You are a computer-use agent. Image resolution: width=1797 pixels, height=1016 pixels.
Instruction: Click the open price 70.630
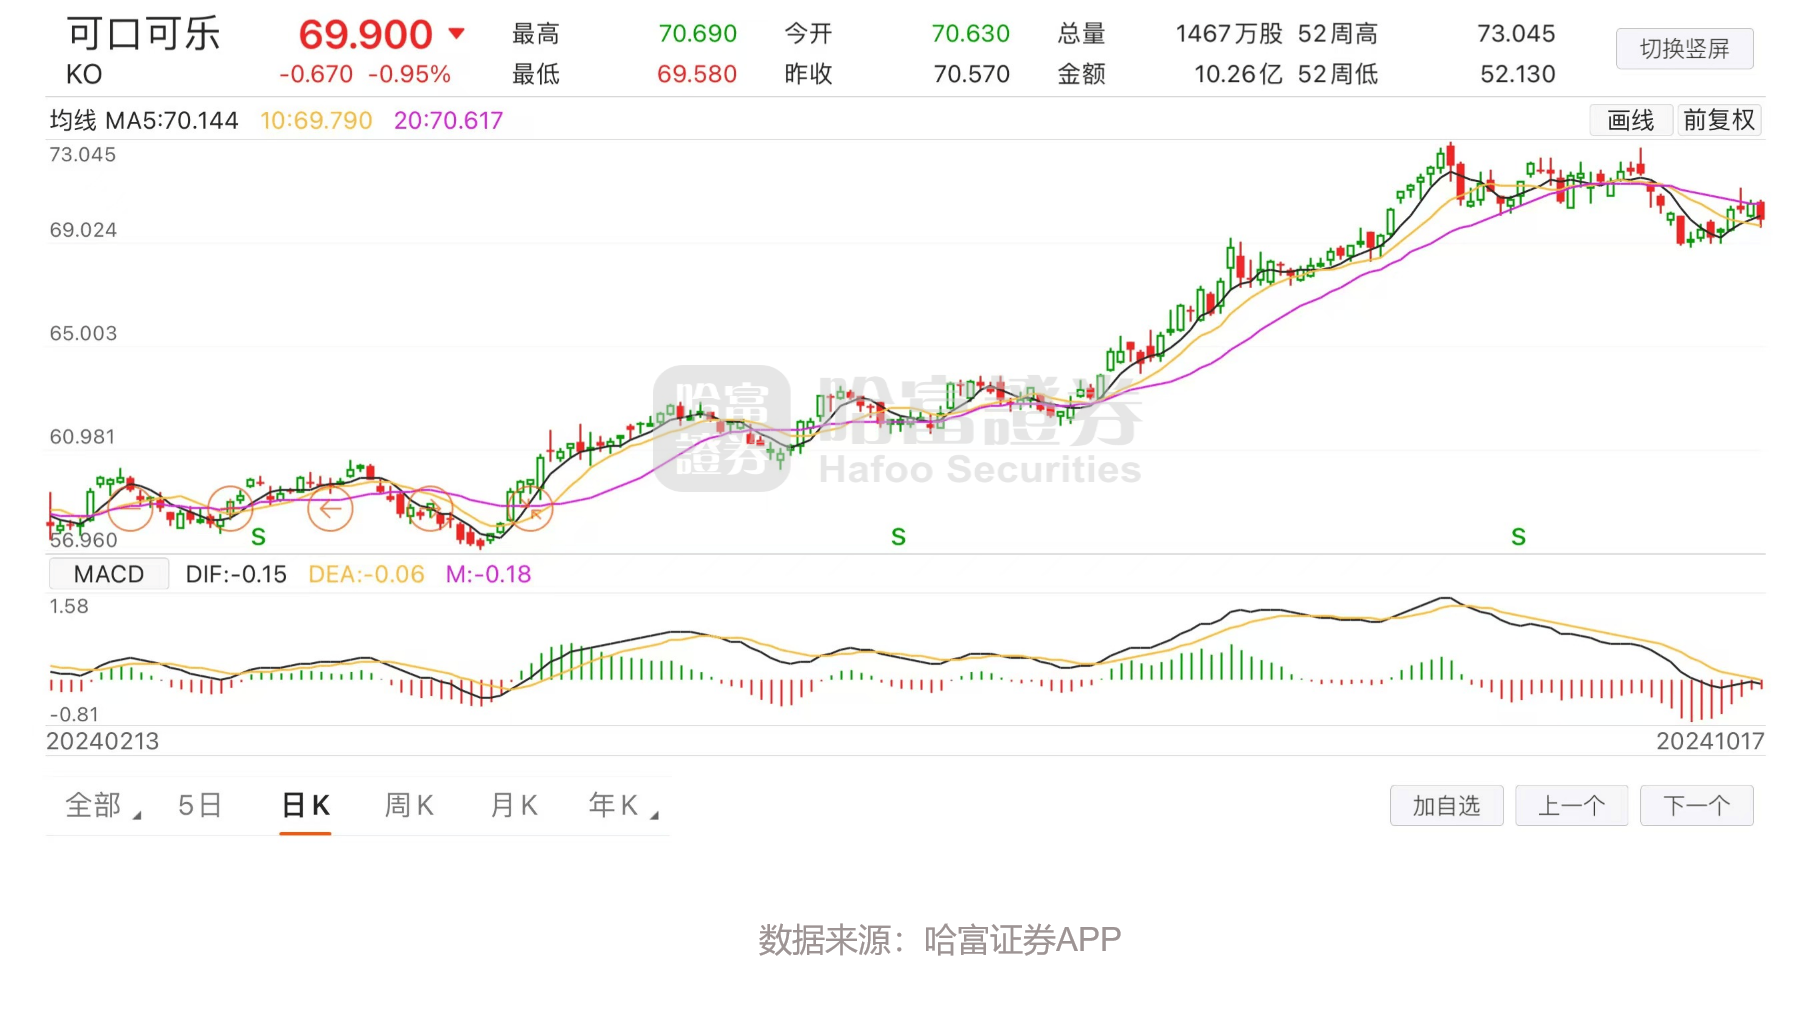coord(970,34)
